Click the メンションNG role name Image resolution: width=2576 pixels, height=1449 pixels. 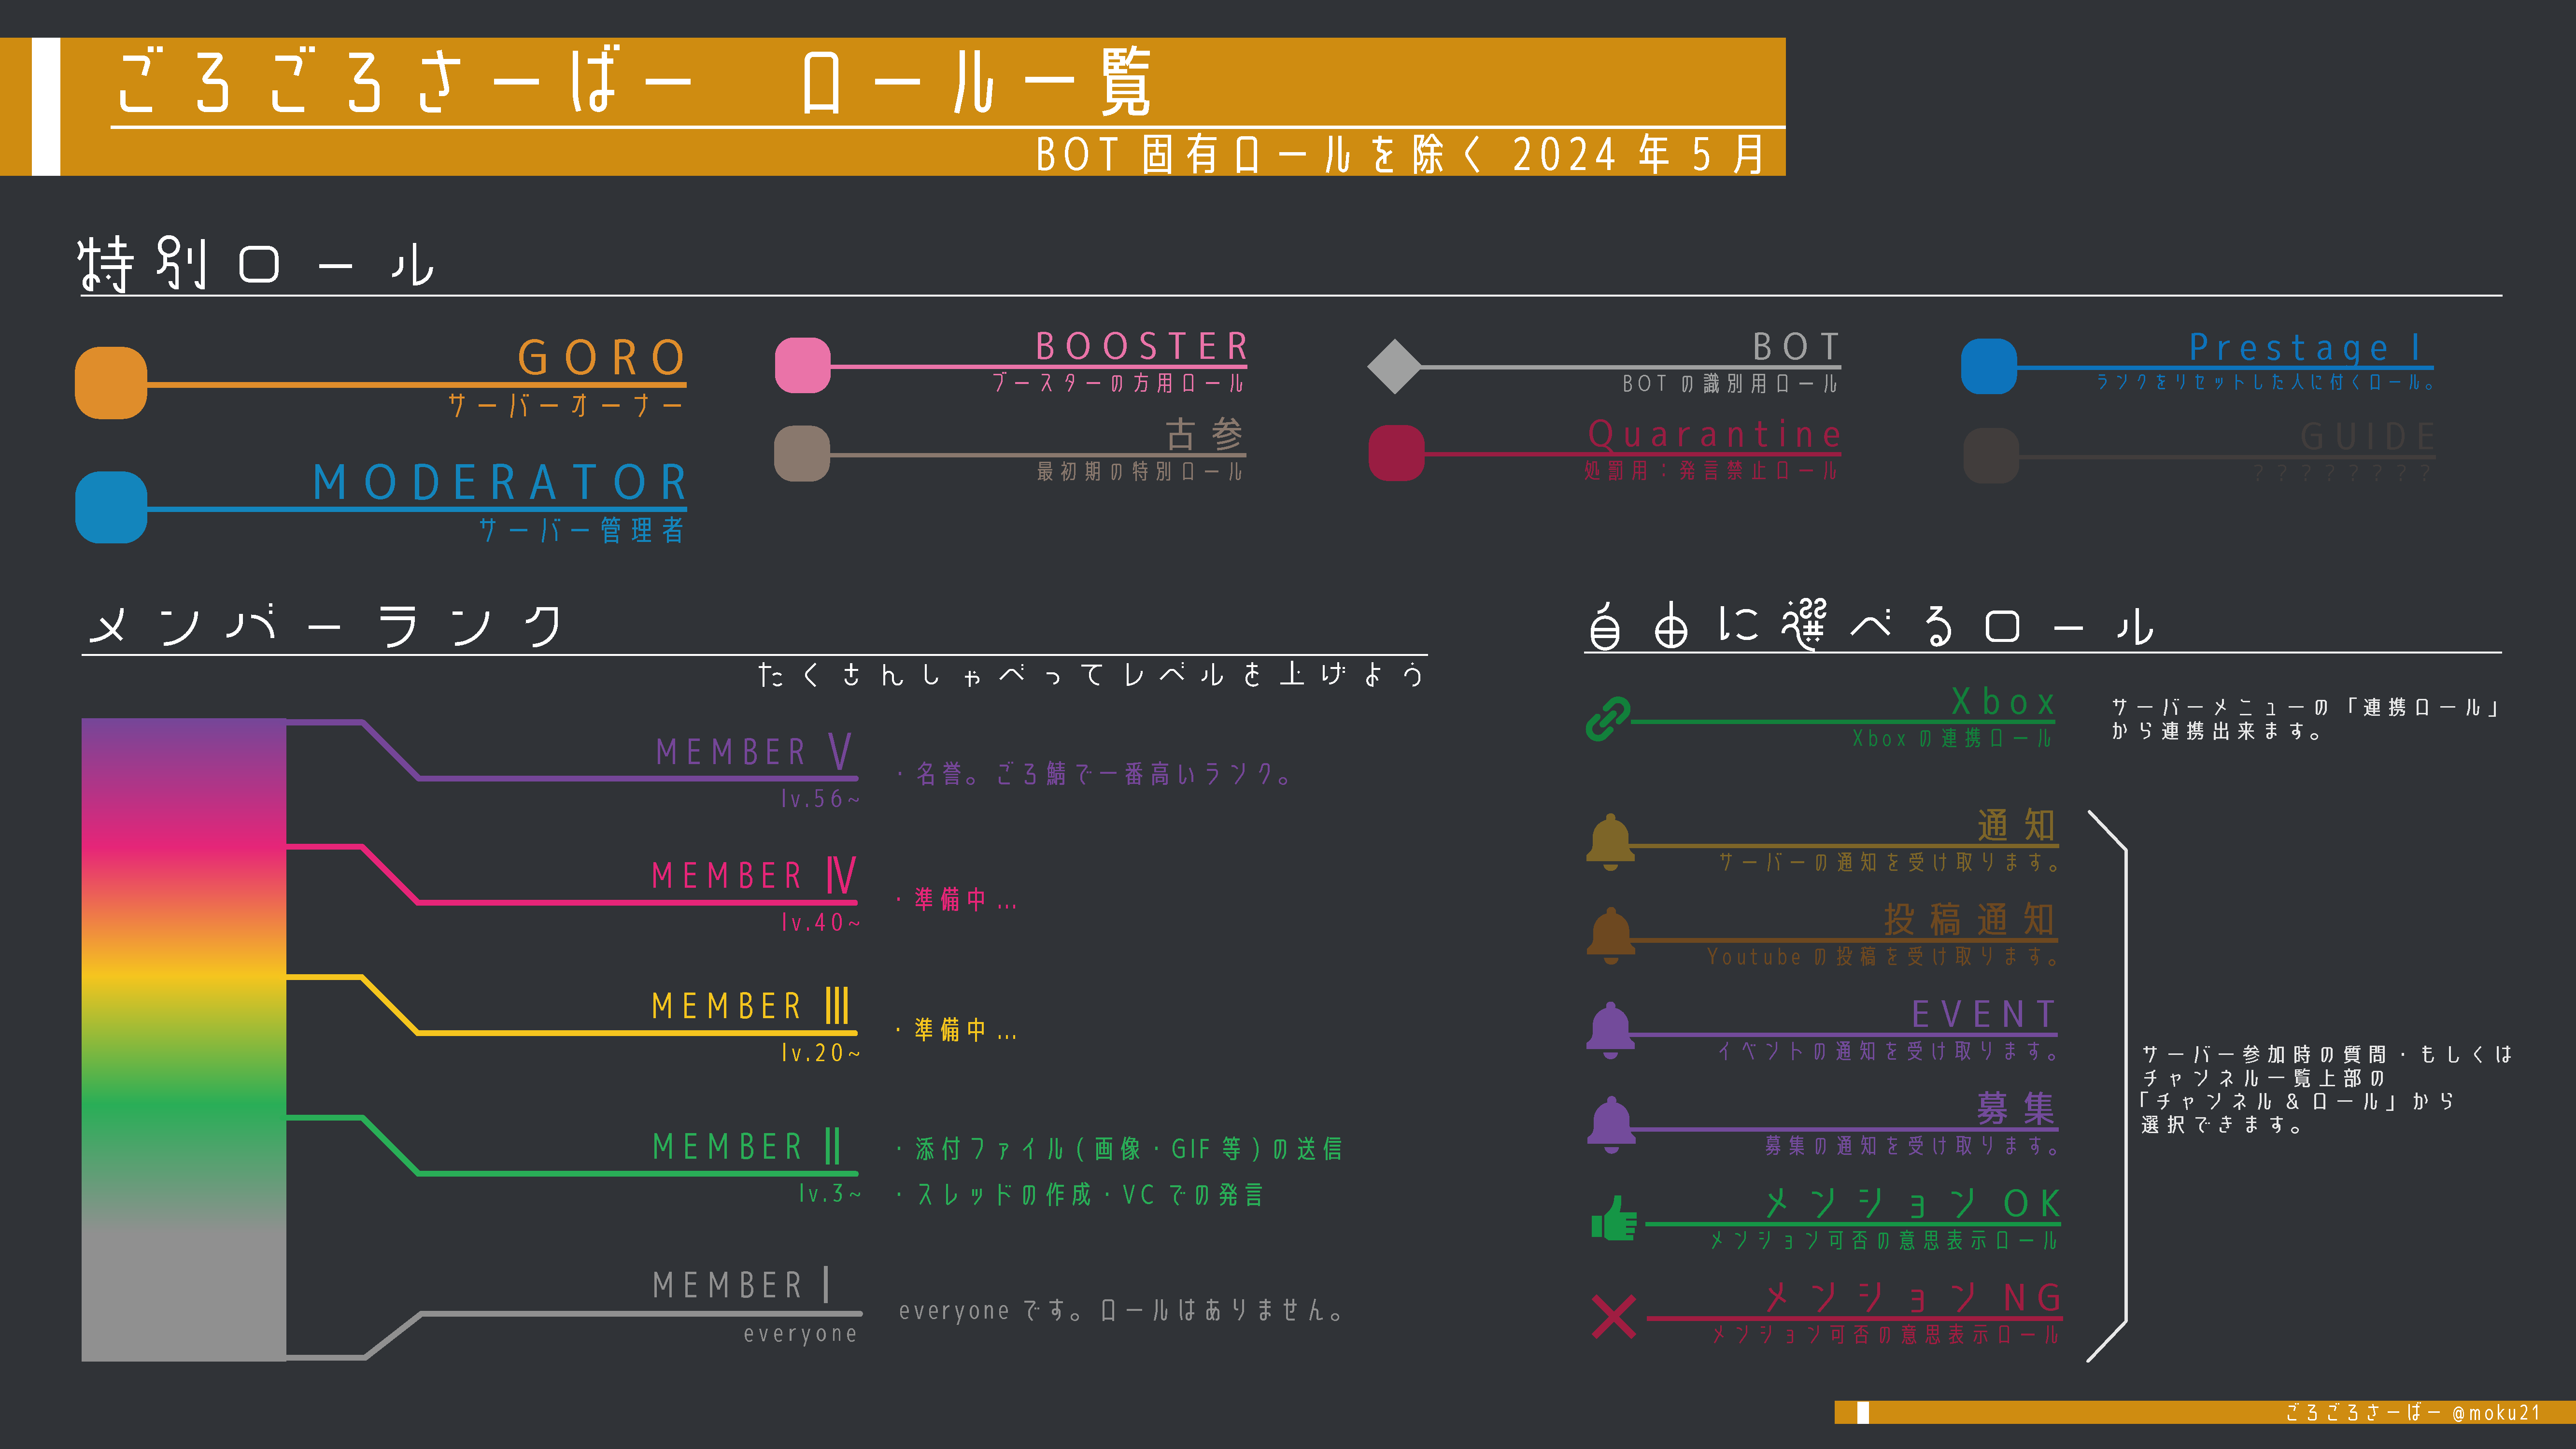1912,1298
